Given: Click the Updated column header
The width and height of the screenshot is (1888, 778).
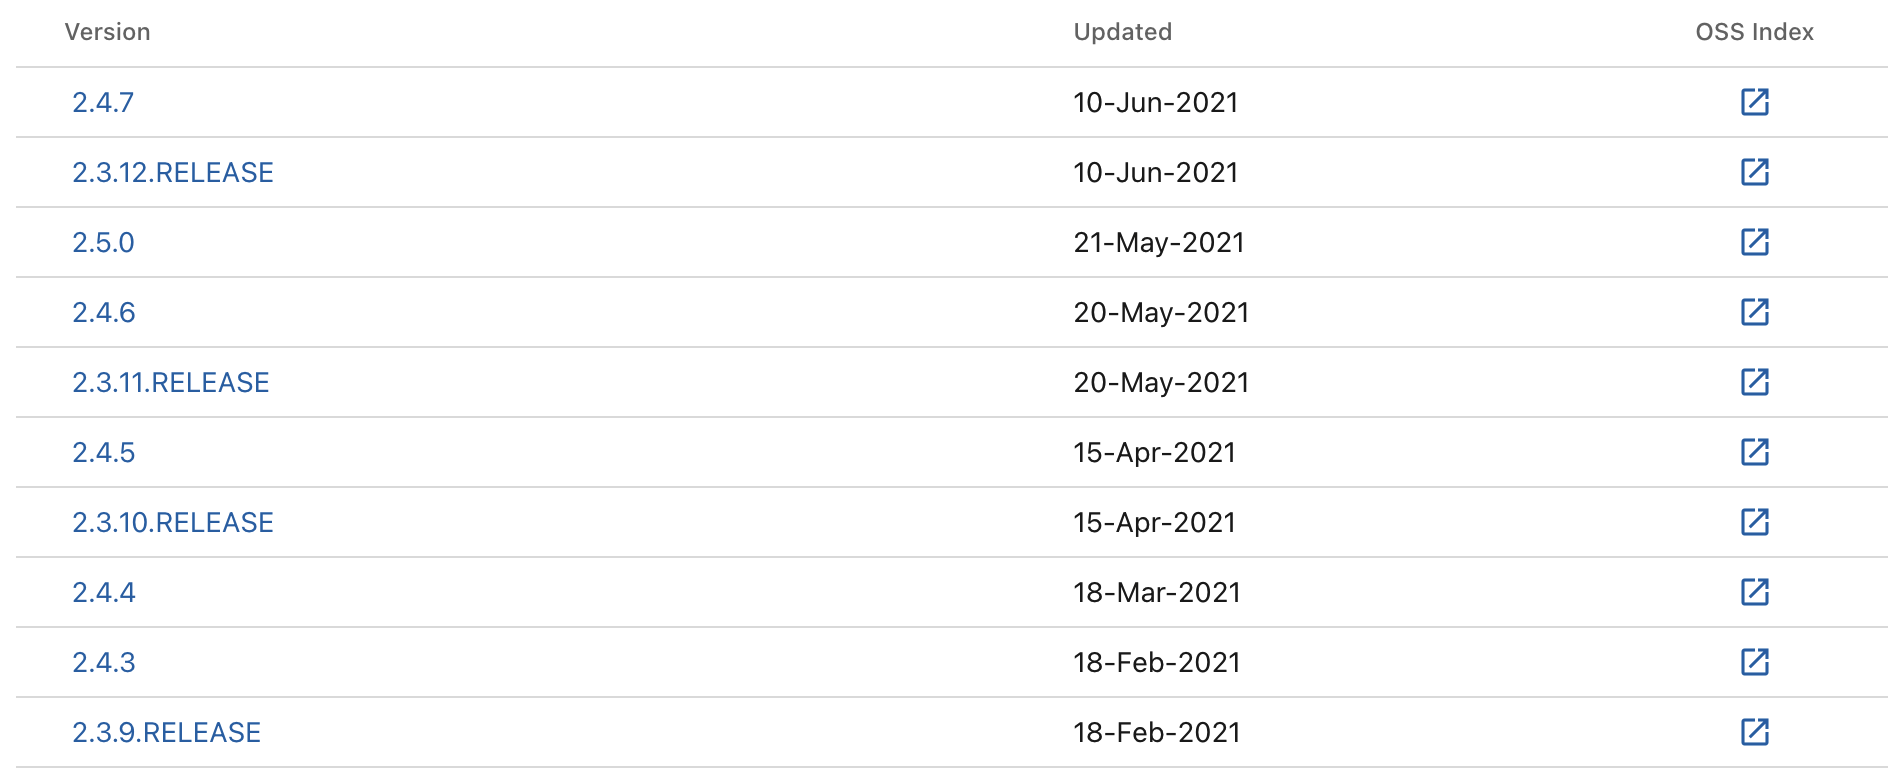Looking at the screenshot, I should point(1122,32).
